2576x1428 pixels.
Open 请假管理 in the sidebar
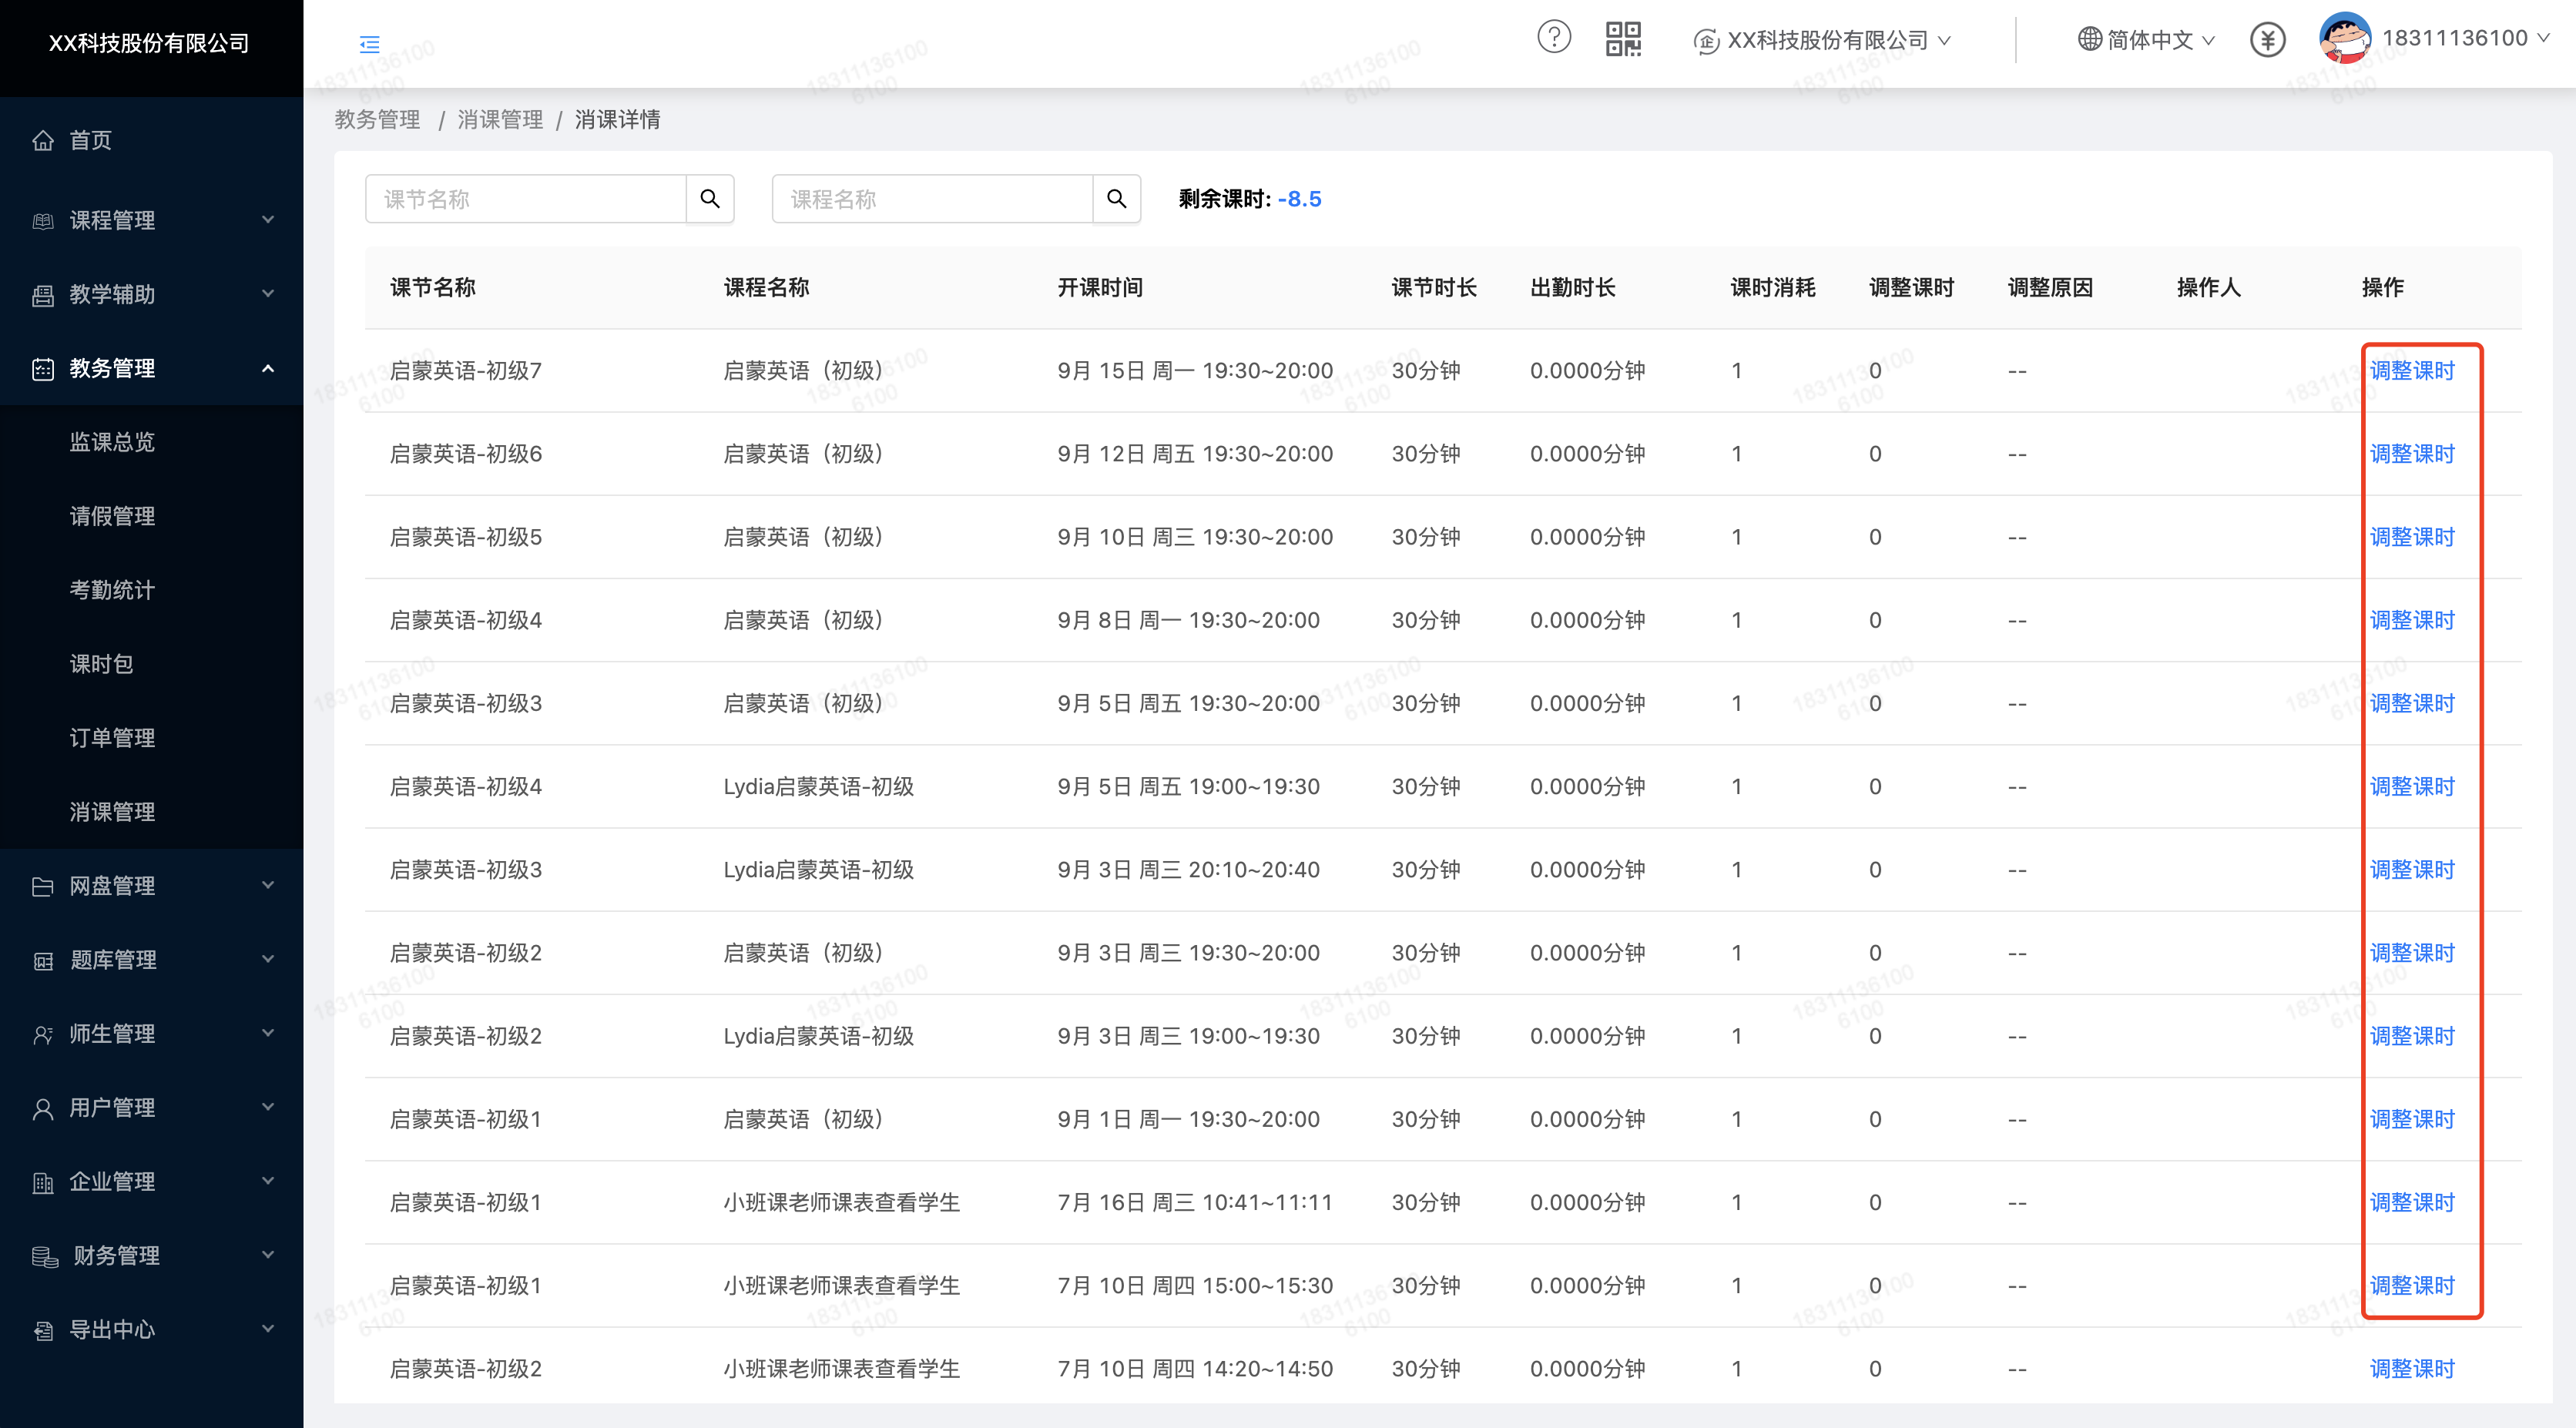112,516
